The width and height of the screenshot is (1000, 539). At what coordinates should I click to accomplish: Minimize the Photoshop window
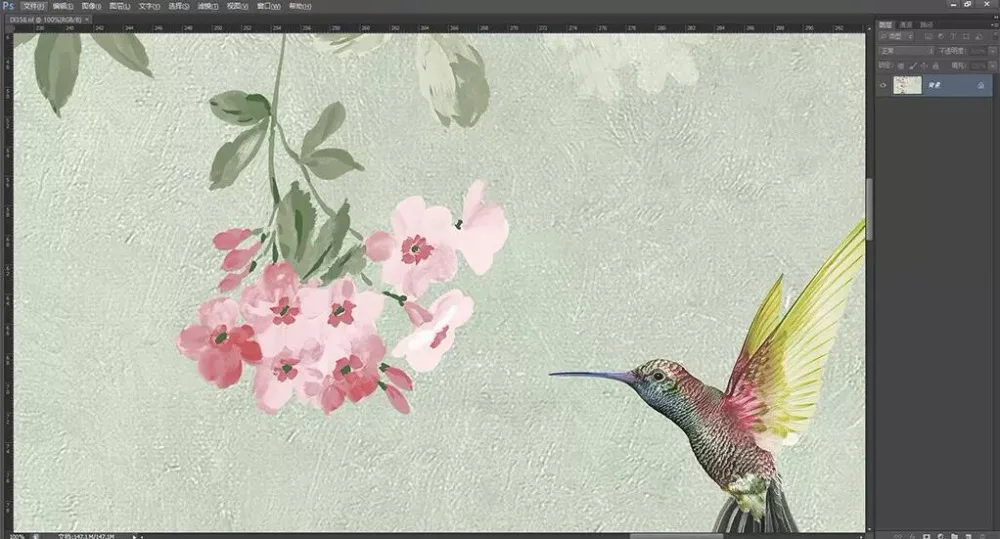(x=953, y=4)
